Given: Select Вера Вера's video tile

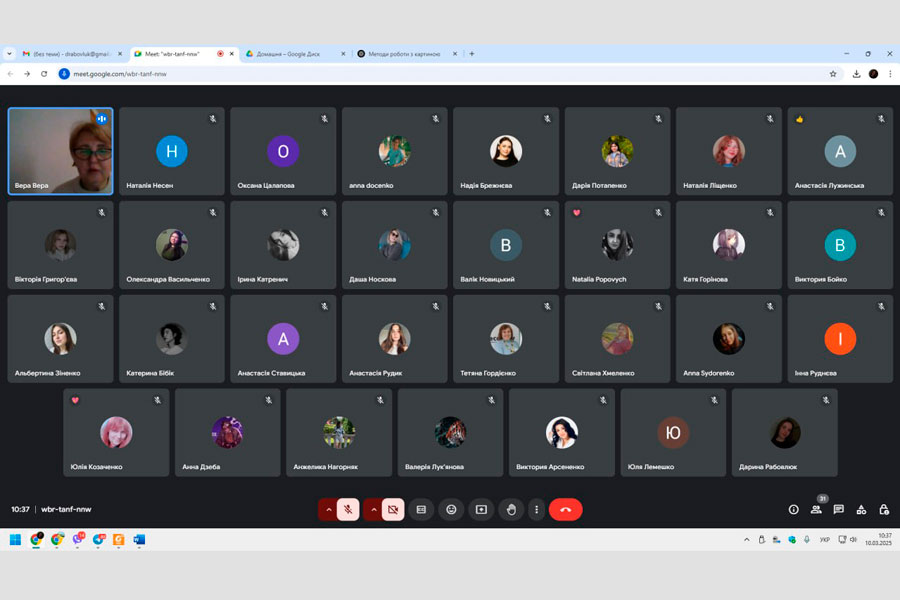Looking at the screenshot, I should coord(60,151).
